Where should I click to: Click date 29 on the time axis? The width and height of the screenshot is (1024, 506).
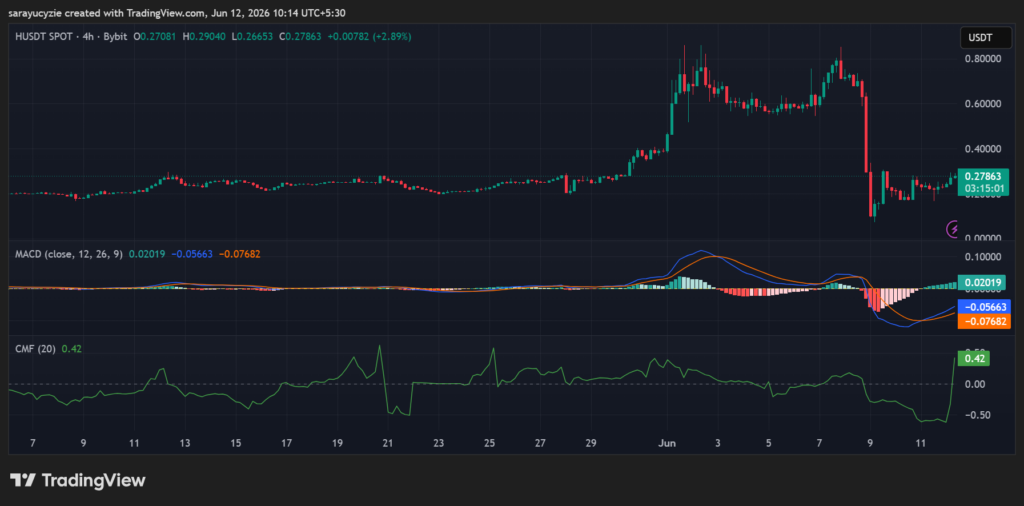pos(590,443)
